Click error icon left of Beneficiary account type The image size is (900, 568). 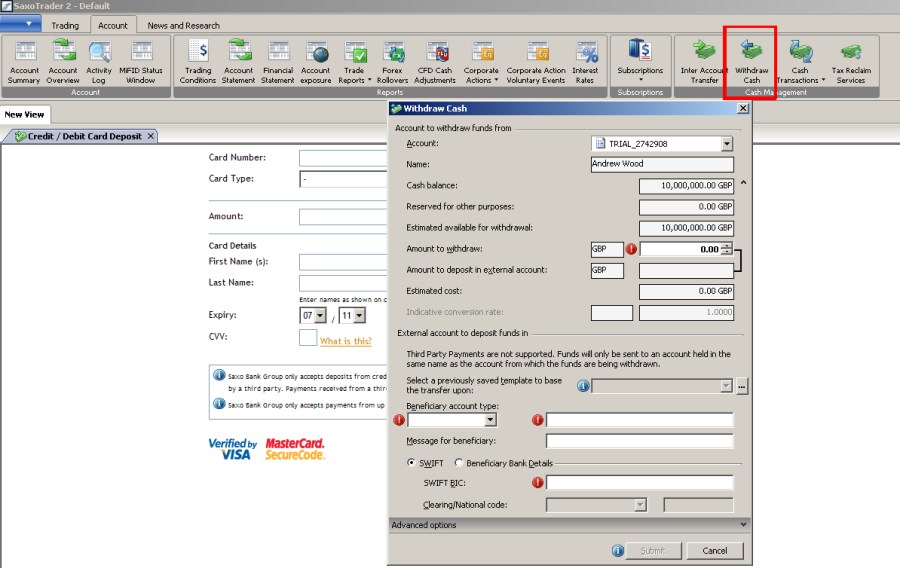pos(399,420)
